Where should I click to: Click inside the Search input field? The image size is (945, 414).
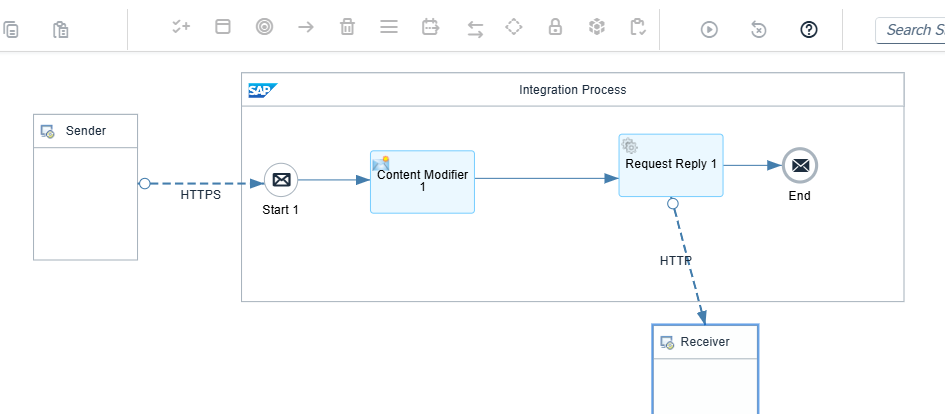coord(913,30)
